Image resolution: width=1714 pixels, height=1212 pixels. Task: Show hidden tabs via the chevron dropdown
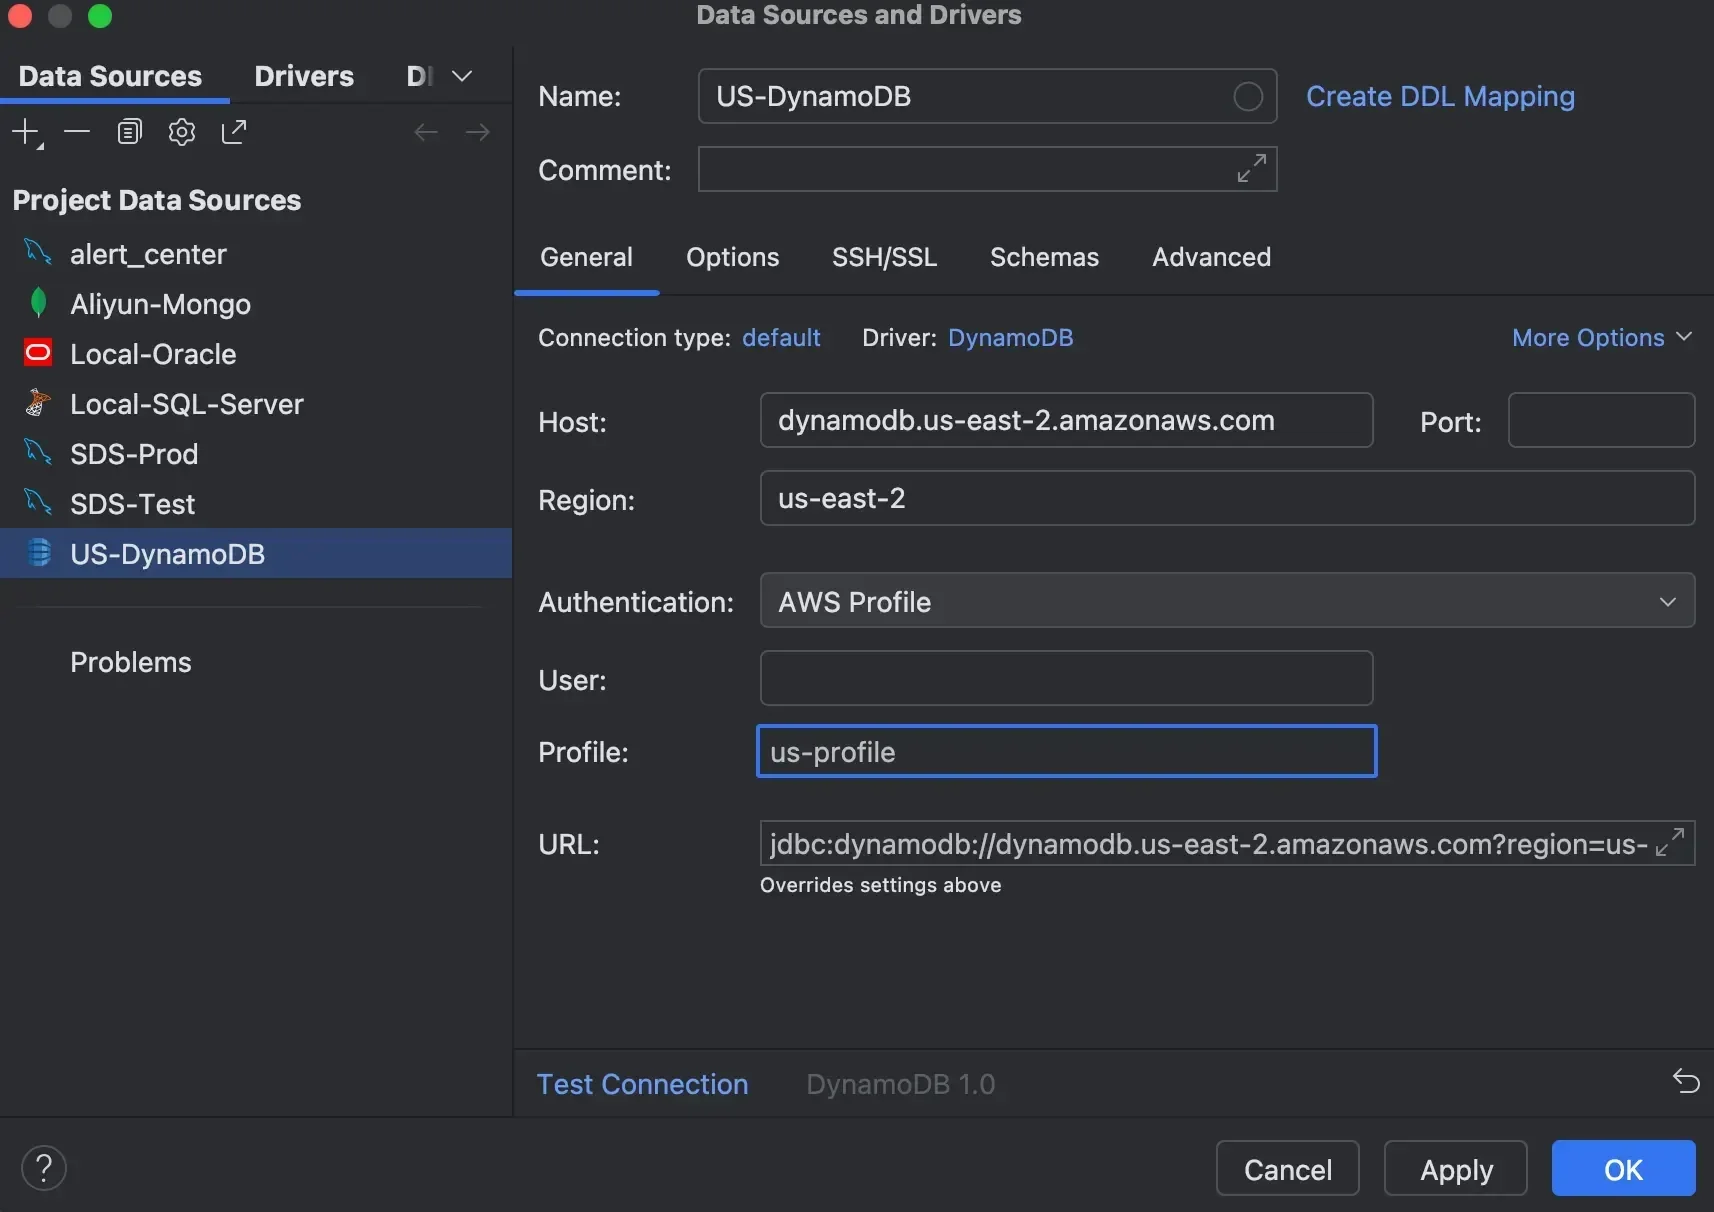(x=462, y=77)
